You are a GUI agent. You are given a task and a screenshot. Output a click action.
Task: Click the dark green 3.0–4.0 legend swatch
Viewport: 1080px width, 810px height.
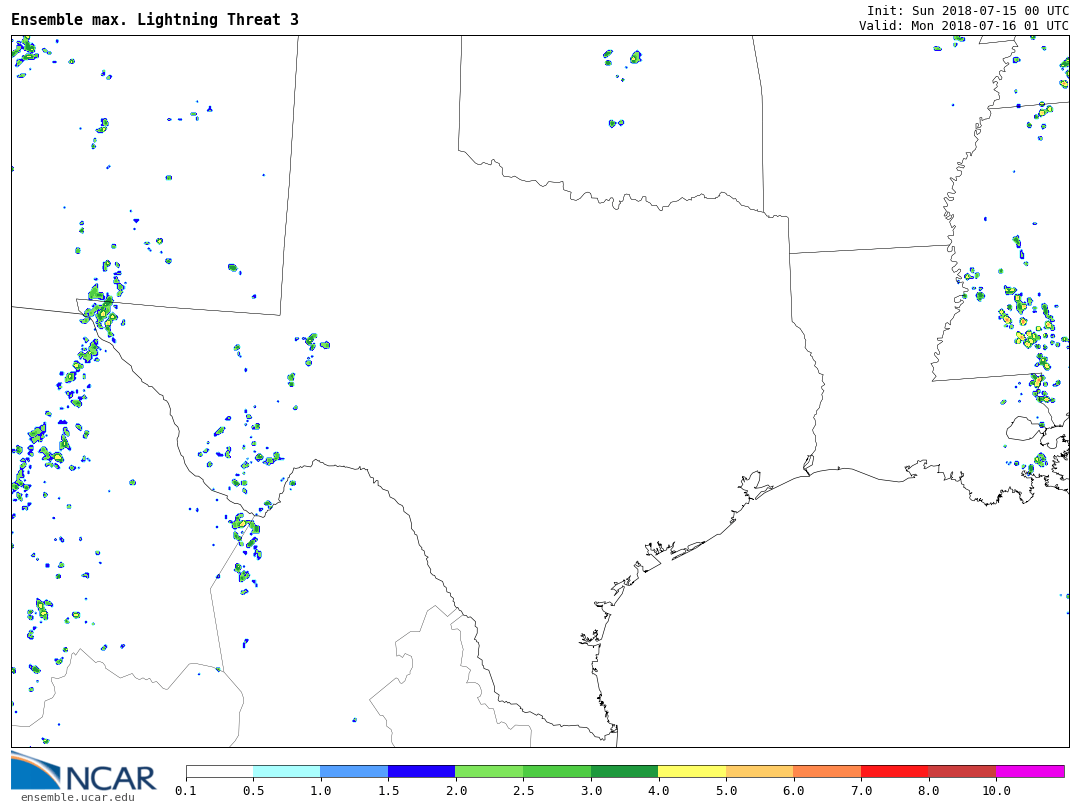click(625, 771)
